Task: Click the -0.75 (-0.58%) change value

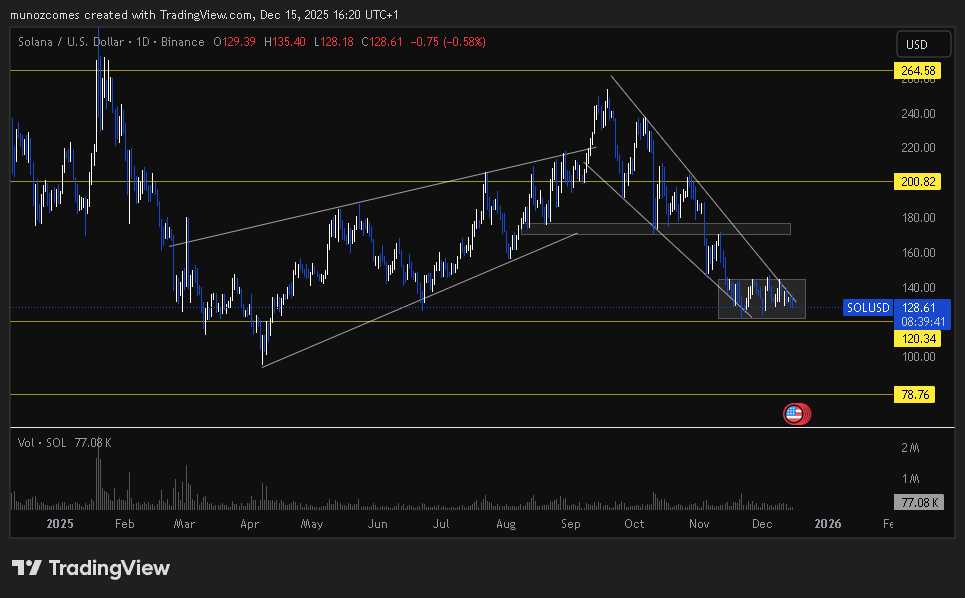Action: pos(448,42)
